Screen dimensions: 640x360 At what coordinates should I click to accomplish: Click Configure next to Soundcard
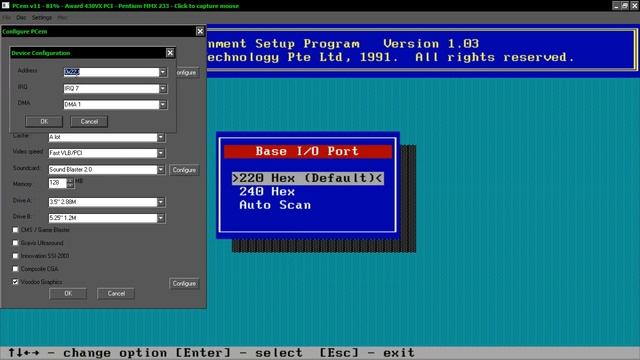pyautogui.click(x=184, y=170)
